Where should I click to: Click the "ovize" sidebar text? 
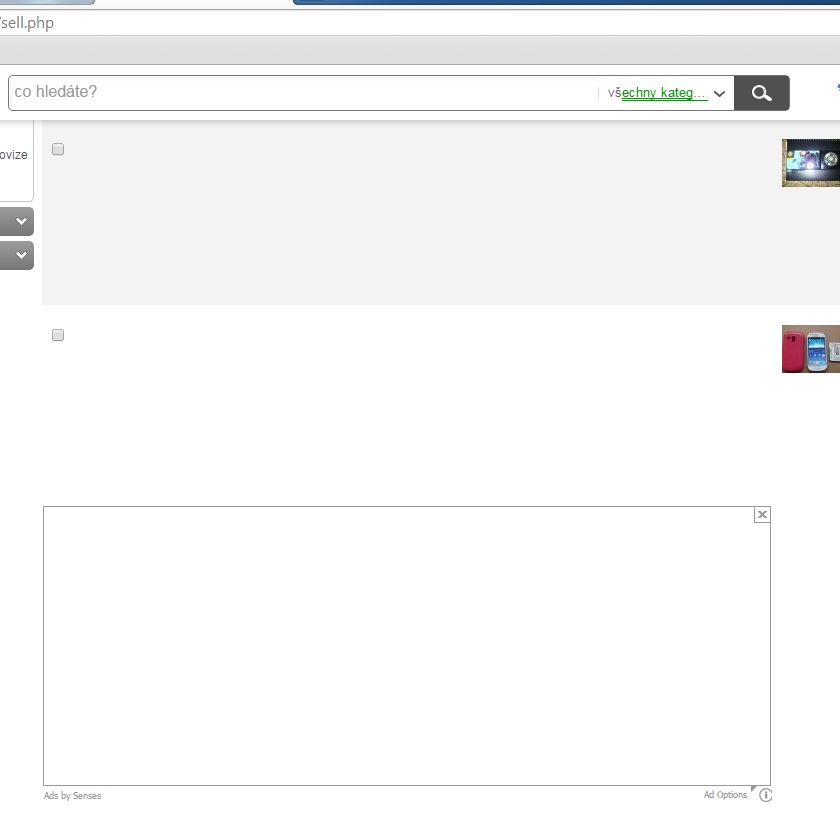point(13,155)
